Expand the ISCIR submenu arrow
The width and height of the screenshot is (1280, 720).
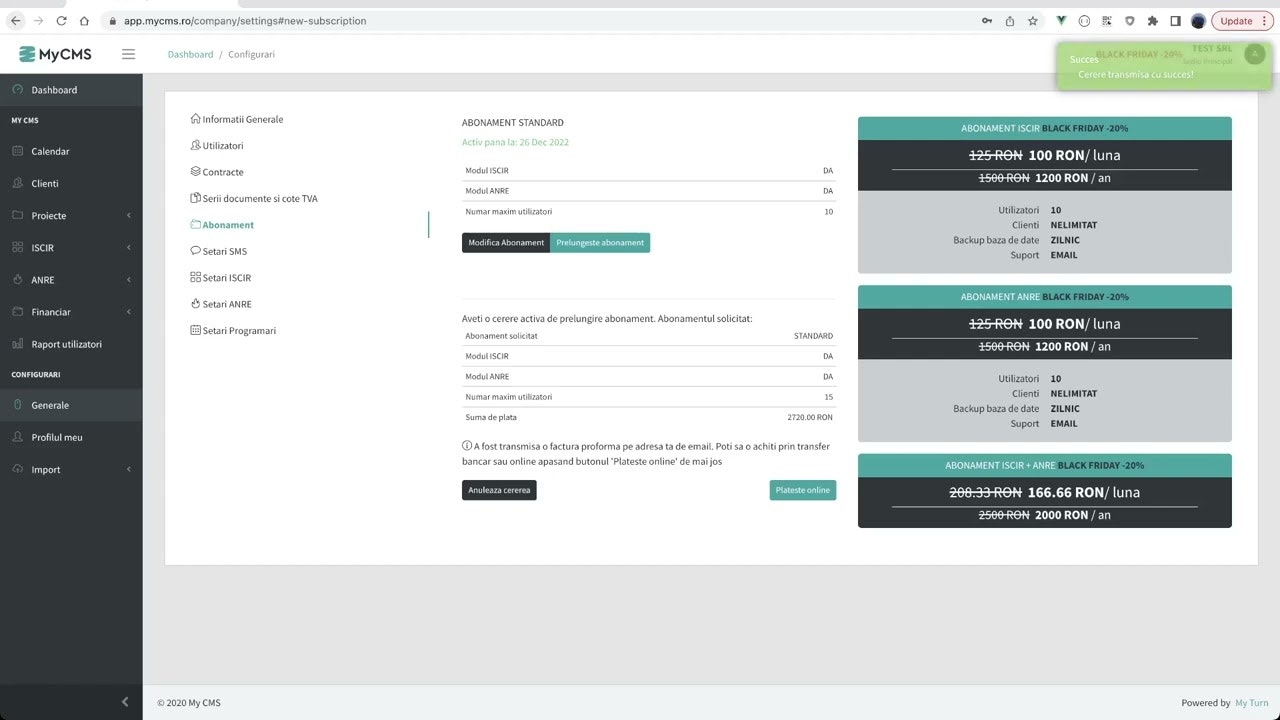coord(128,248)
